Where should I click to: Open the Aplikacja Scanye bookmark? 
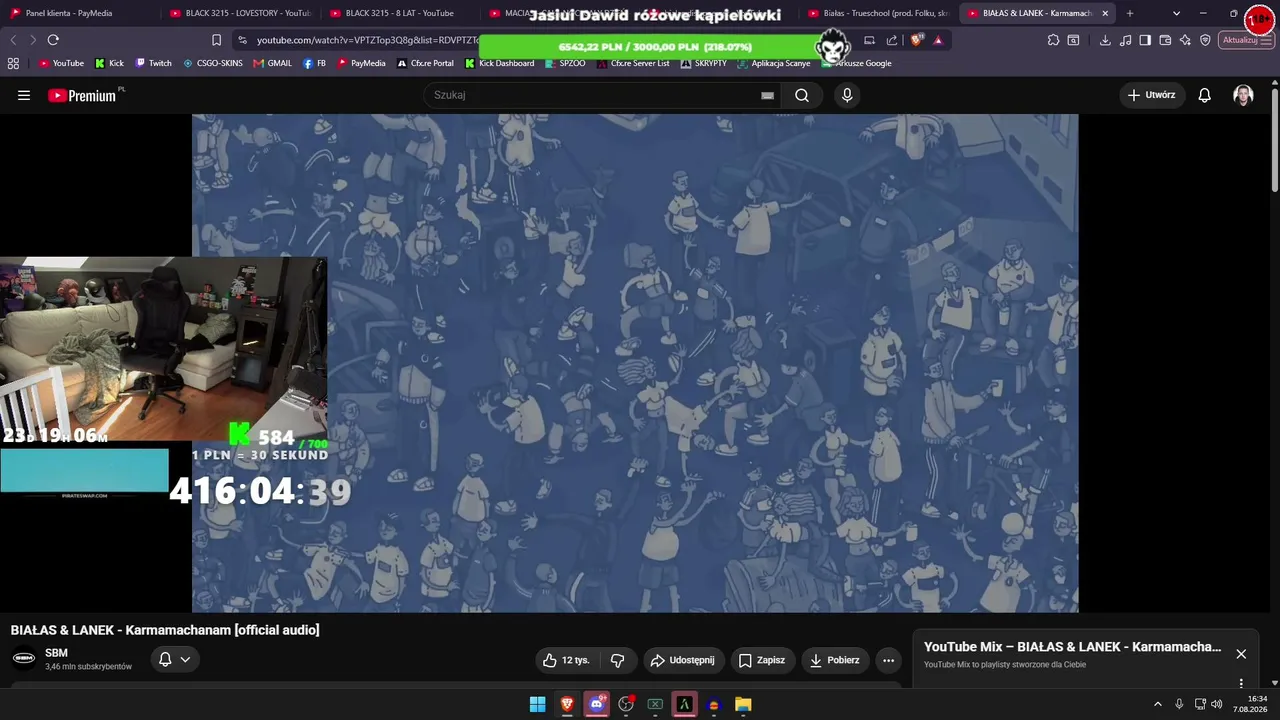point(774,63)
